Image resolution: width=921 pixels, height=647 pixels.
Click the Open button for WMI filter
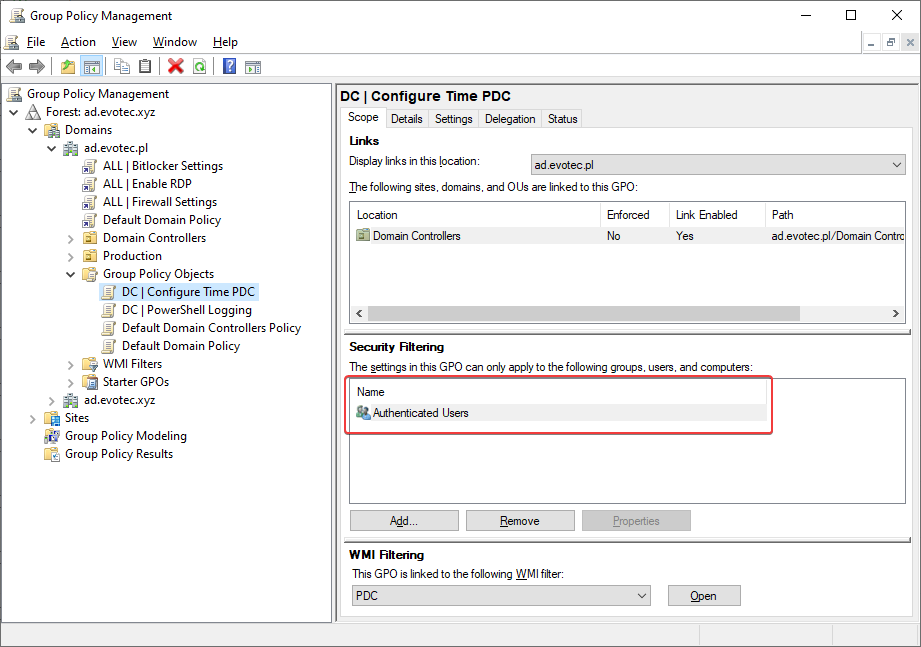[x=704, y=595]
